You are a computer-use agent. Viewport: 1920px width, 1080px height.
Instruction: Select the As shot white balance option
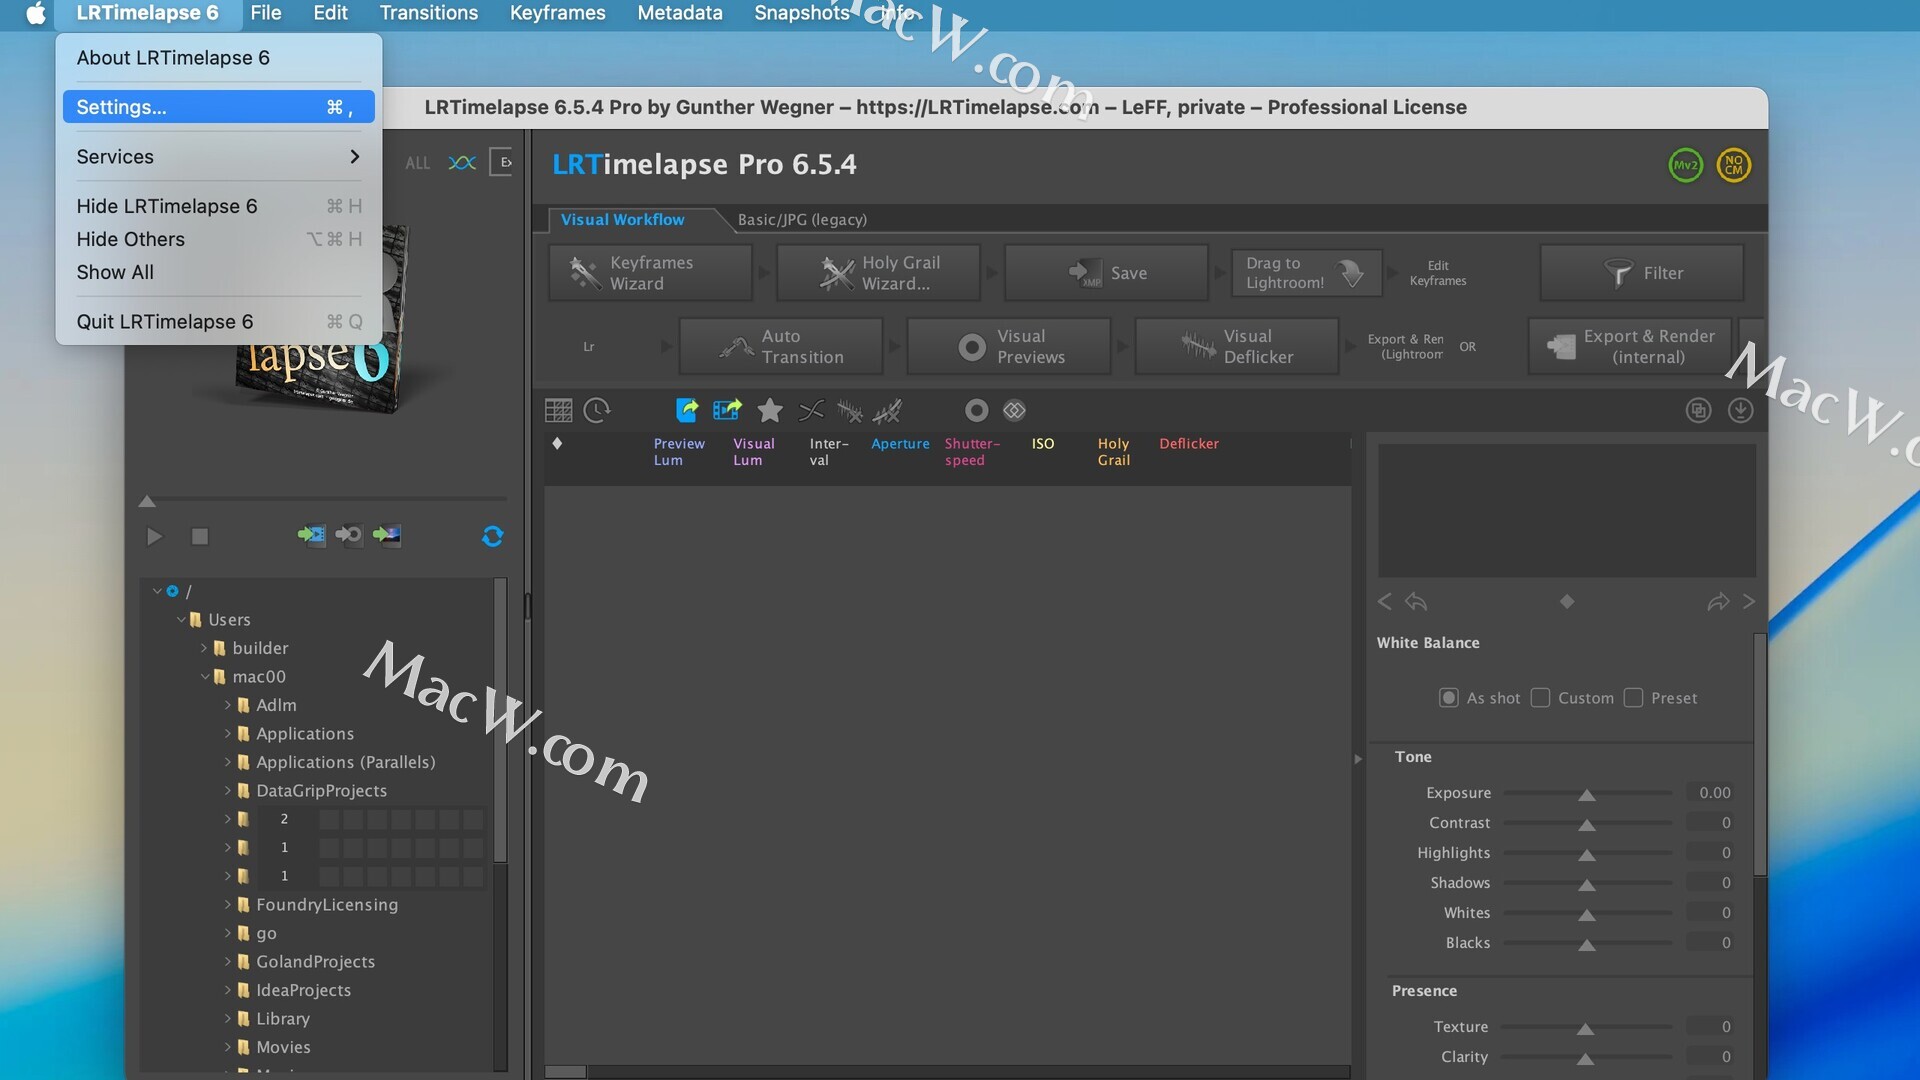point(1448,698)
